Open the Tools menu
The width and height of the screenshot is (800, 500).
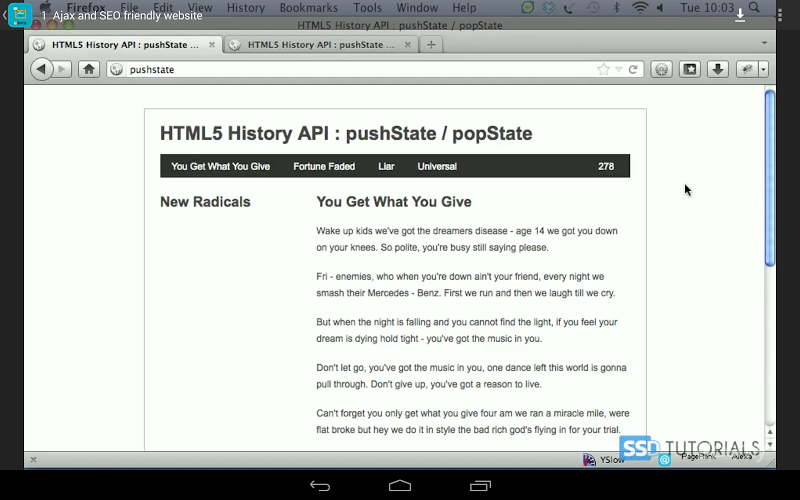(367, 8)
